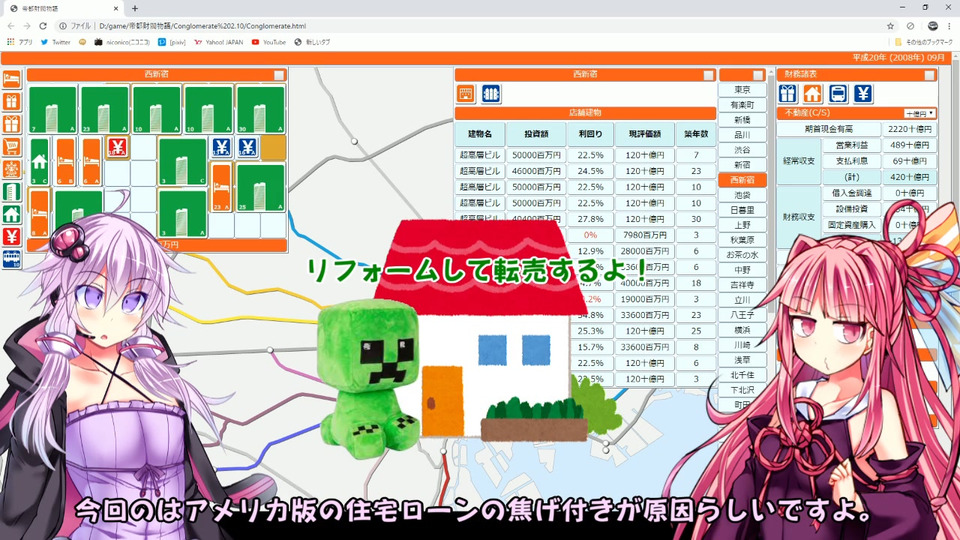Click the small gift box sidebar icon
The height and width of the screenshot is (540, 960).
[12, 102]
